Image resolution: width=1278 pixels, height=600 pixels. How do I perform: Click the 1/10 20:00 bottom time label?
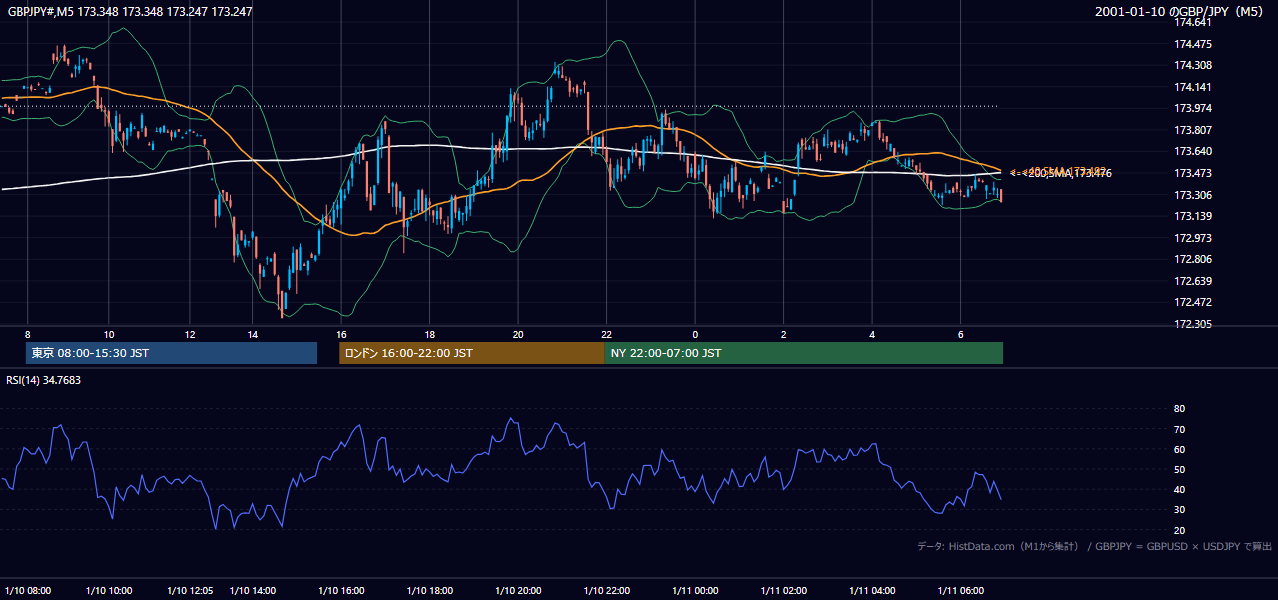518,591
